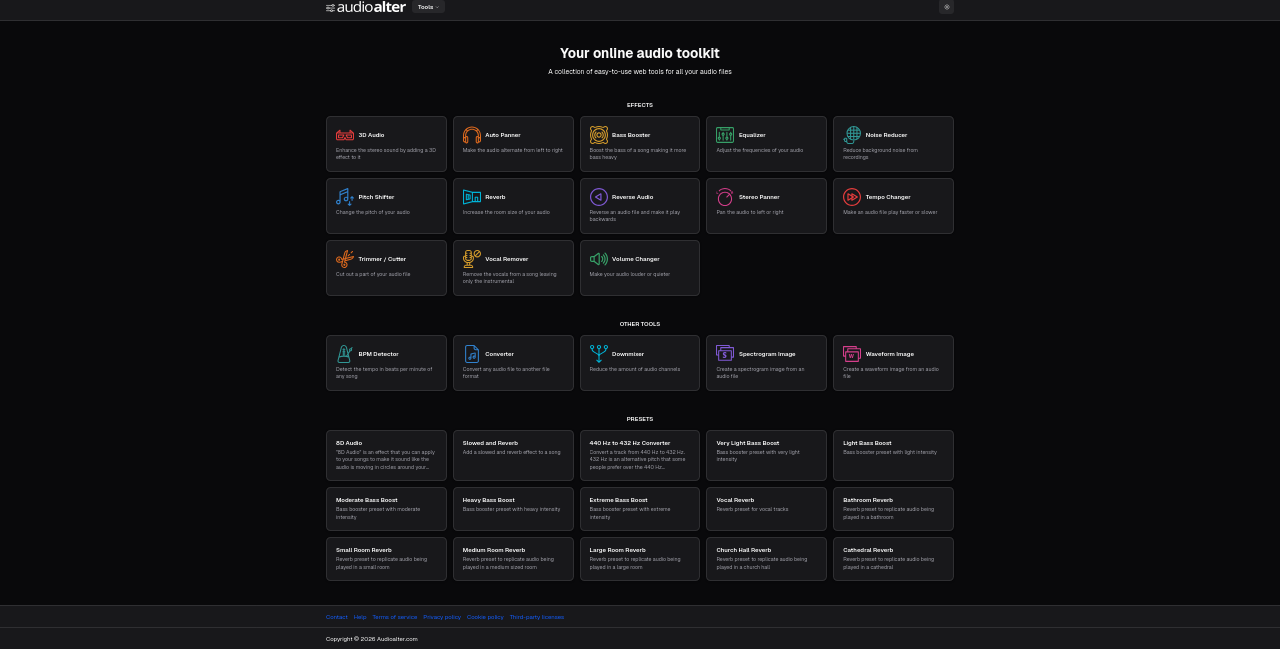This screenshot has width=1280, height=649.
Task: Click the 3D Audio headset icon
Action: pyautogui.click(x=345, y=135)
